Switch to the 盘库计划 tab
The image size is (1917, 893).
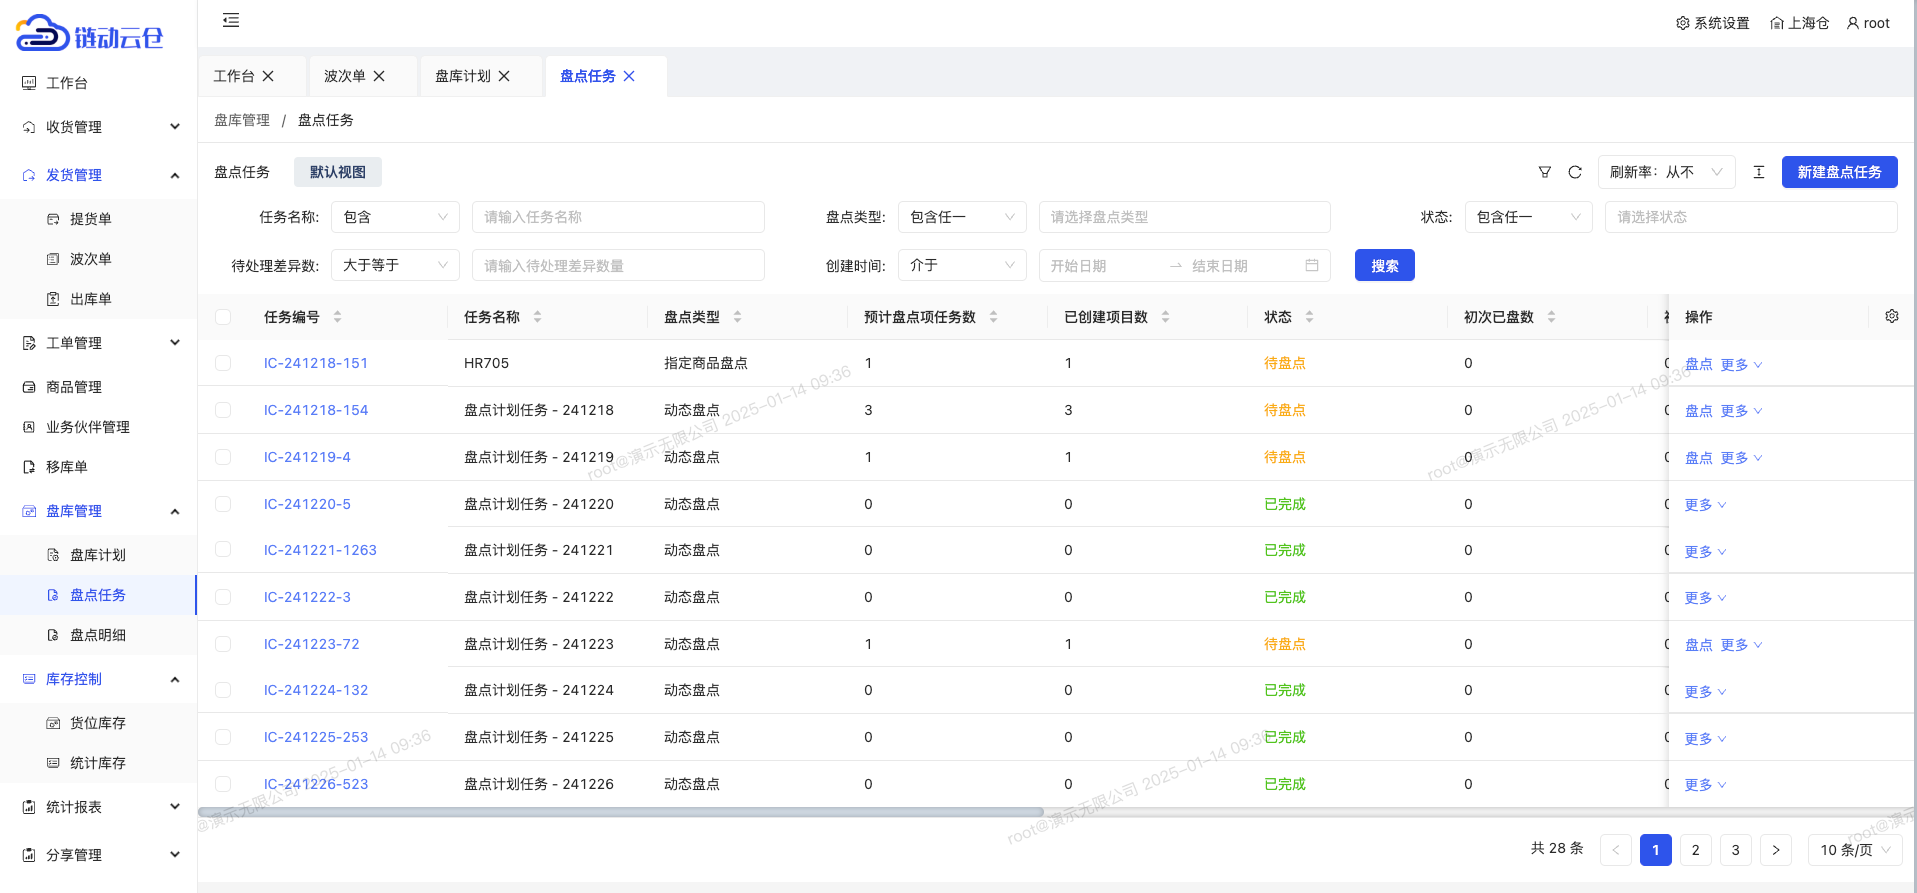[463, 76]
